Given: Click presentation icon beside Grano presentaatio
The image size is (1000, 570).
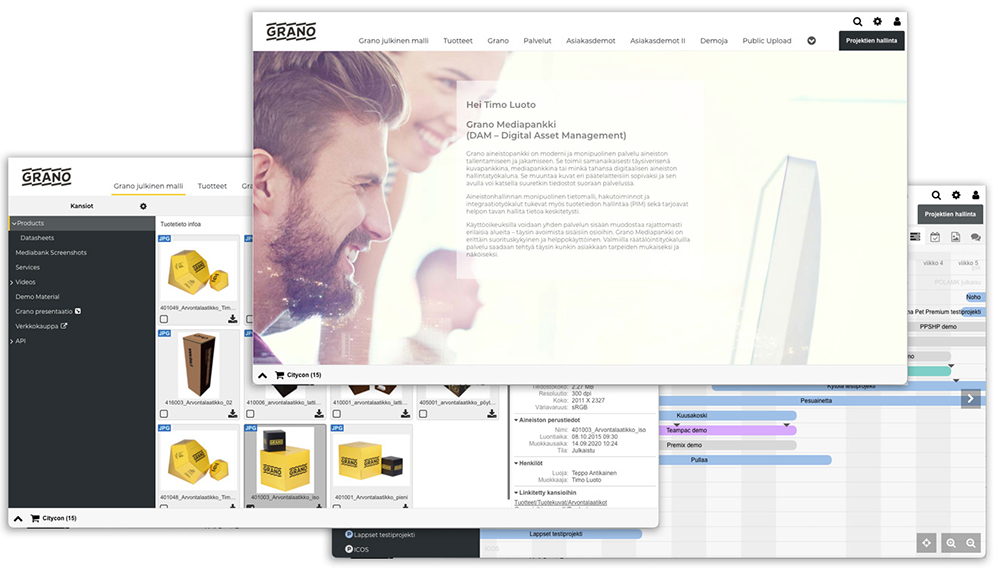Looking at the screenshot, I should point(78,311).
